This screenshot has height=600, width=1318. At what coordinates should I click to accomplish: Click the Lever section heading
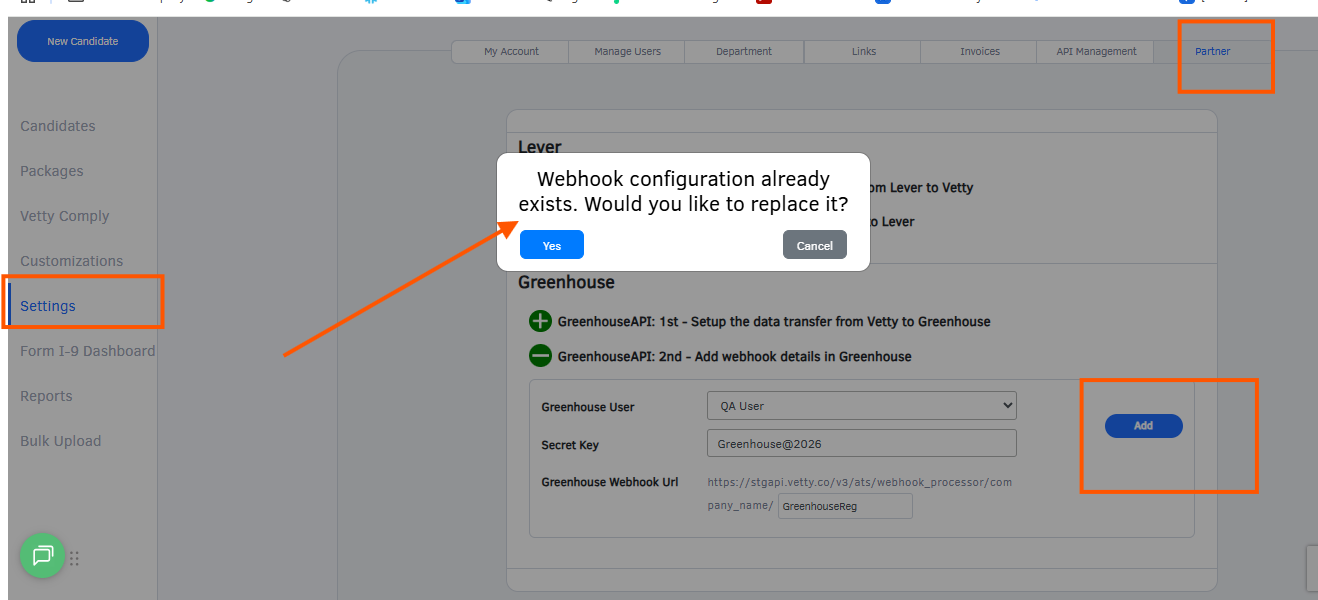pyautogui.click(x=540, y=147)
